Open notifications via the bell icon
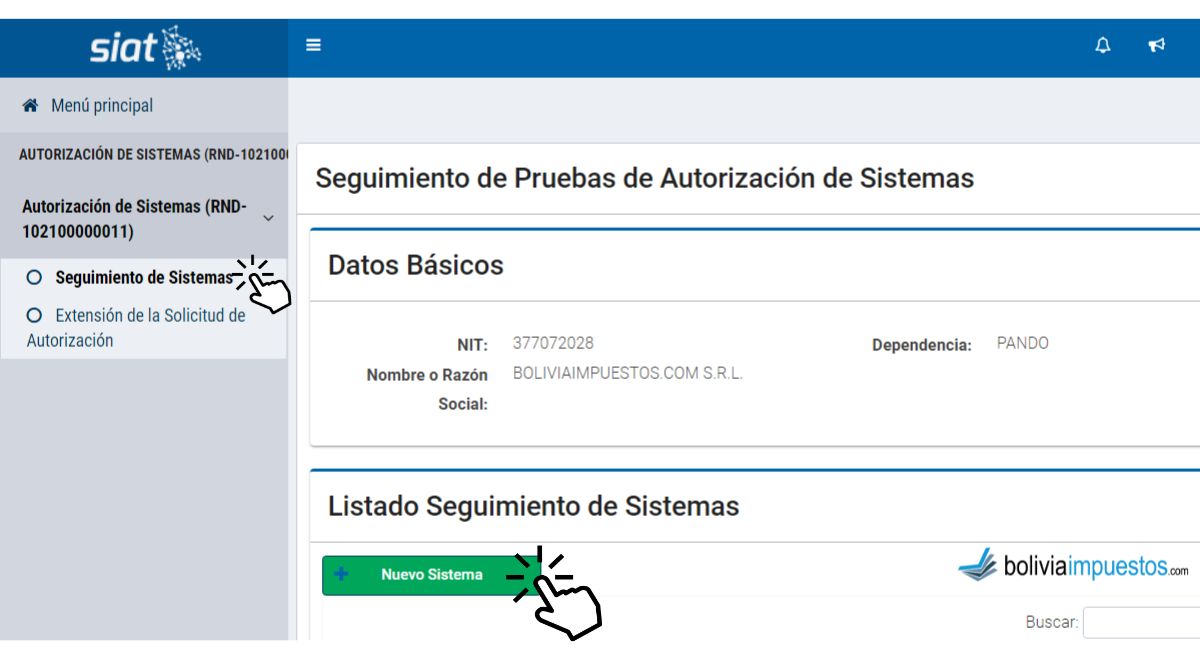The image size is (1200, 670). [1103, 45]
